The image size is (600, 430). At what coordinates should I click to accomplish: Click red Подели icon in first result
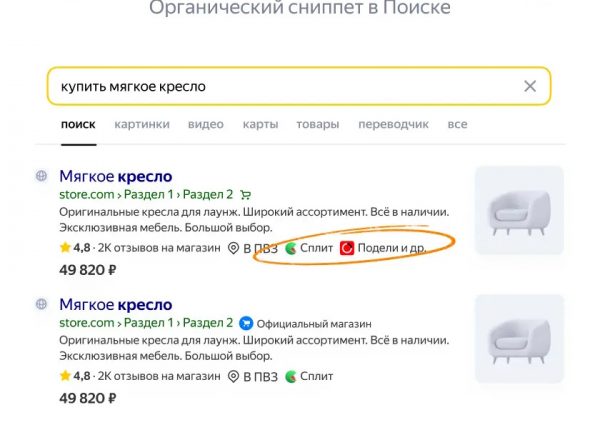point(347,248)
